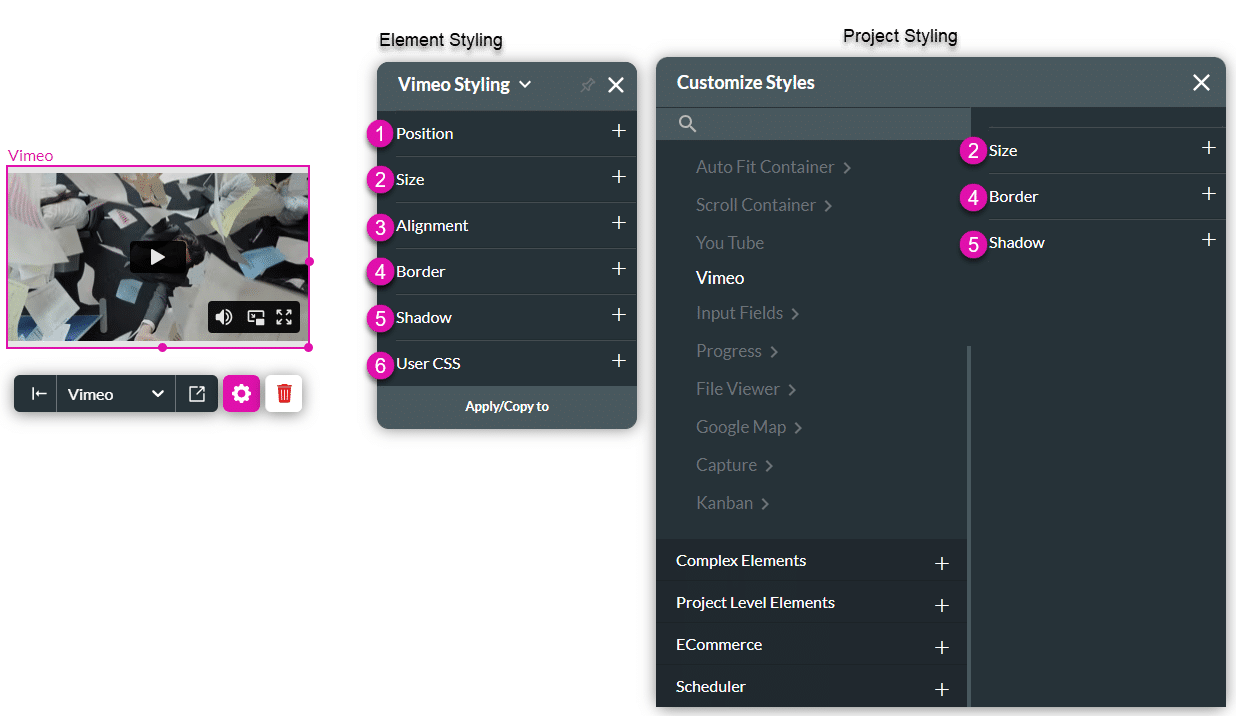
Task: Expand User CSS with its plus icon
Action: pyautogui.click(x=619, y=363)
